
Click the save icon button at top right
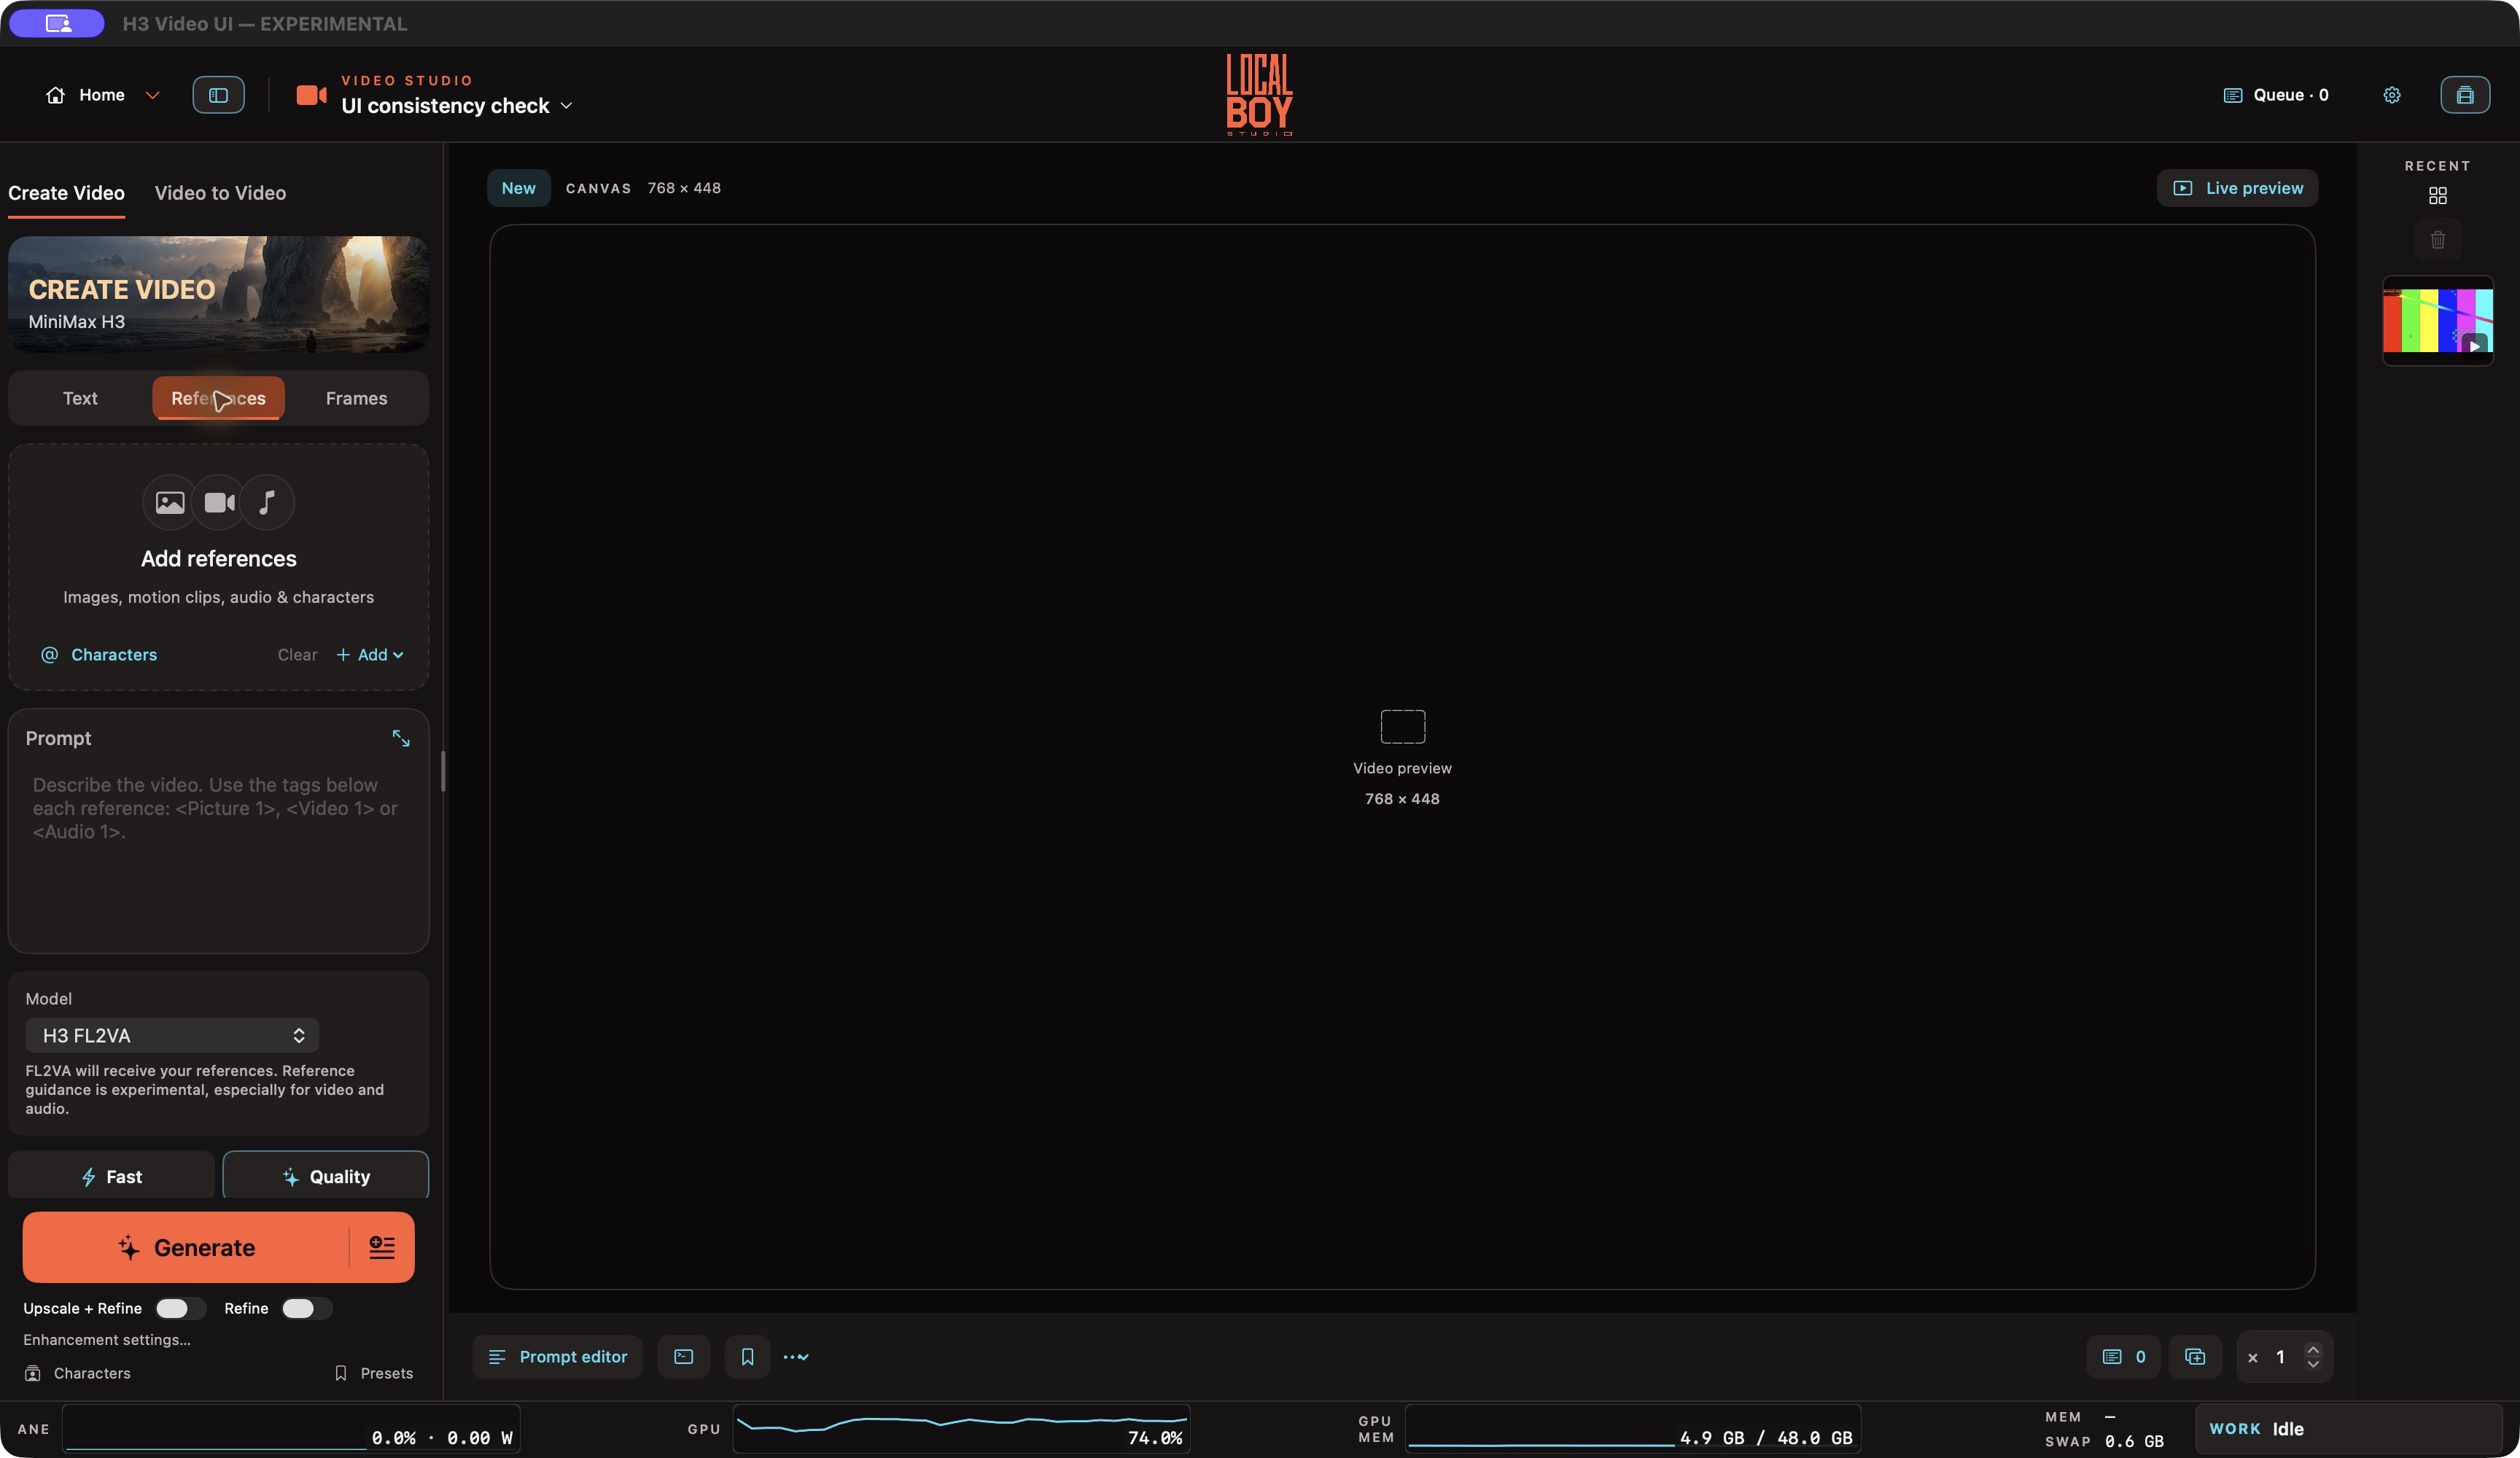(x=2464, y=95)
